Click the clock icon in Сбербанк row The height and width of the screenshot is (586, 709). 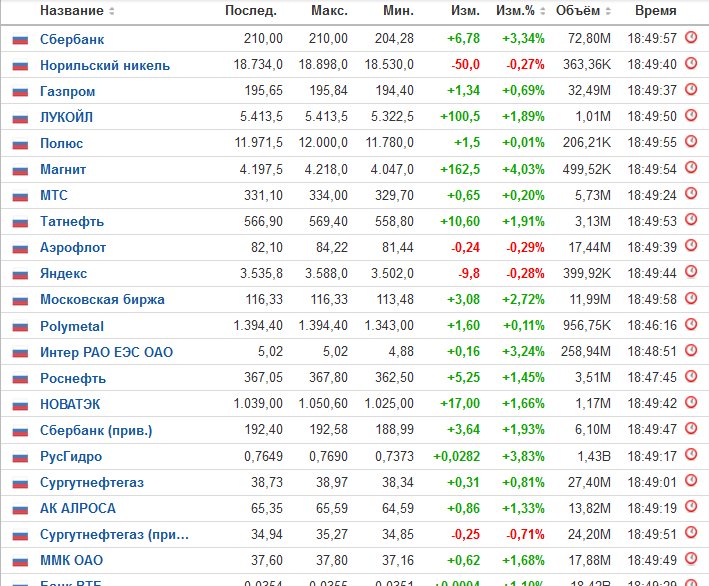point(691,38)
